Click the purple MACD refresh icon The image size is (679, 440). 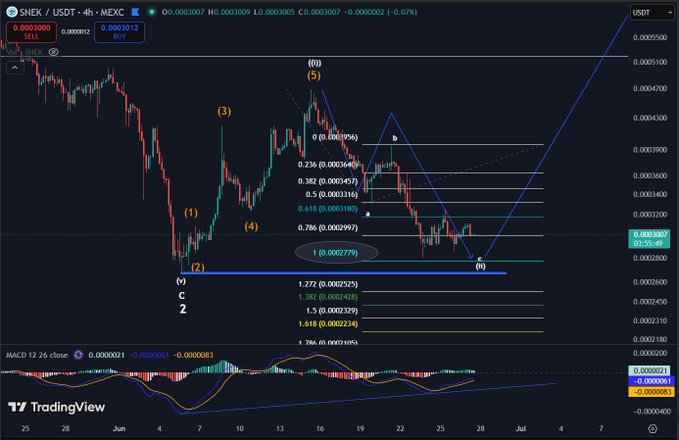78,355
